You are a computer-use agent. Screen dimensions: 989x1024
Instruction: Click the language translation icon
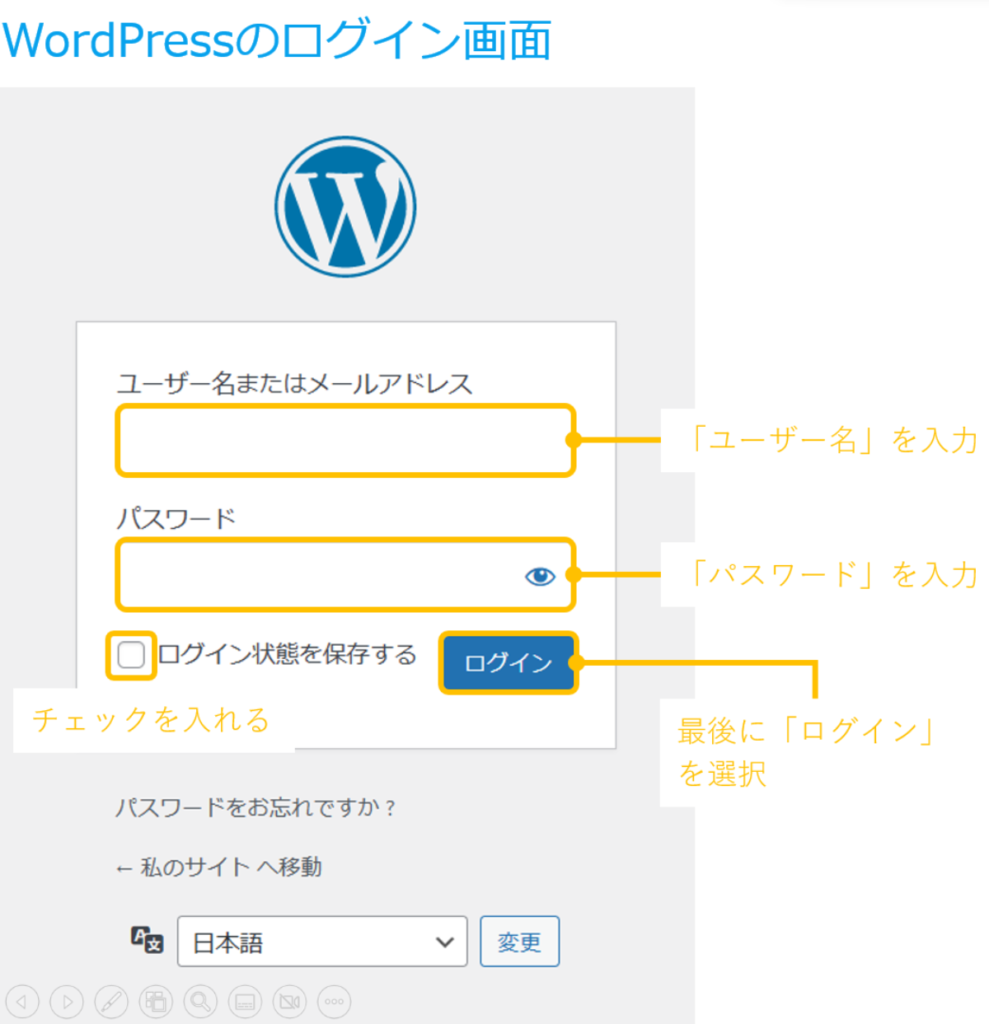click(x=147, y=940)
